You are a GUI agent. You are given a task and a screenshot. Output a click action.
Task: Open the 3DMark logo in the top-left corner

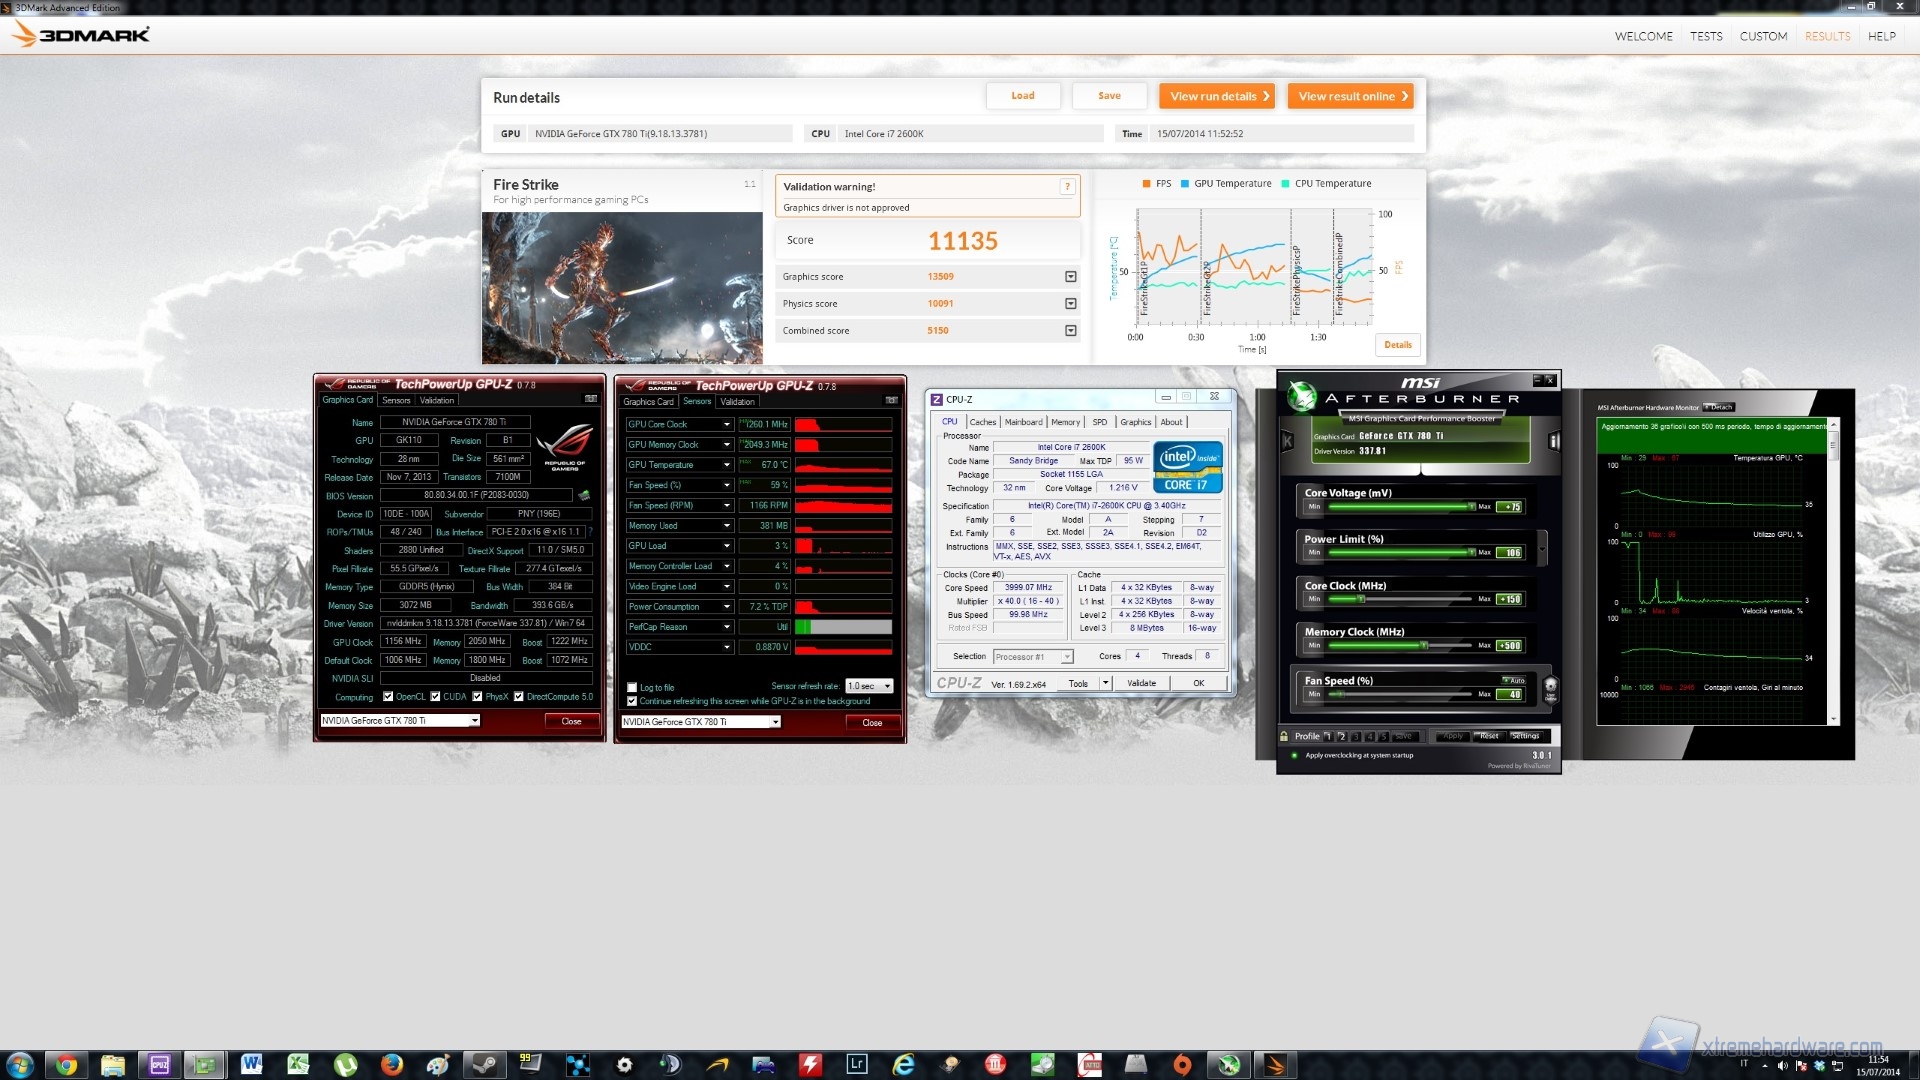(x=80, y=33)
